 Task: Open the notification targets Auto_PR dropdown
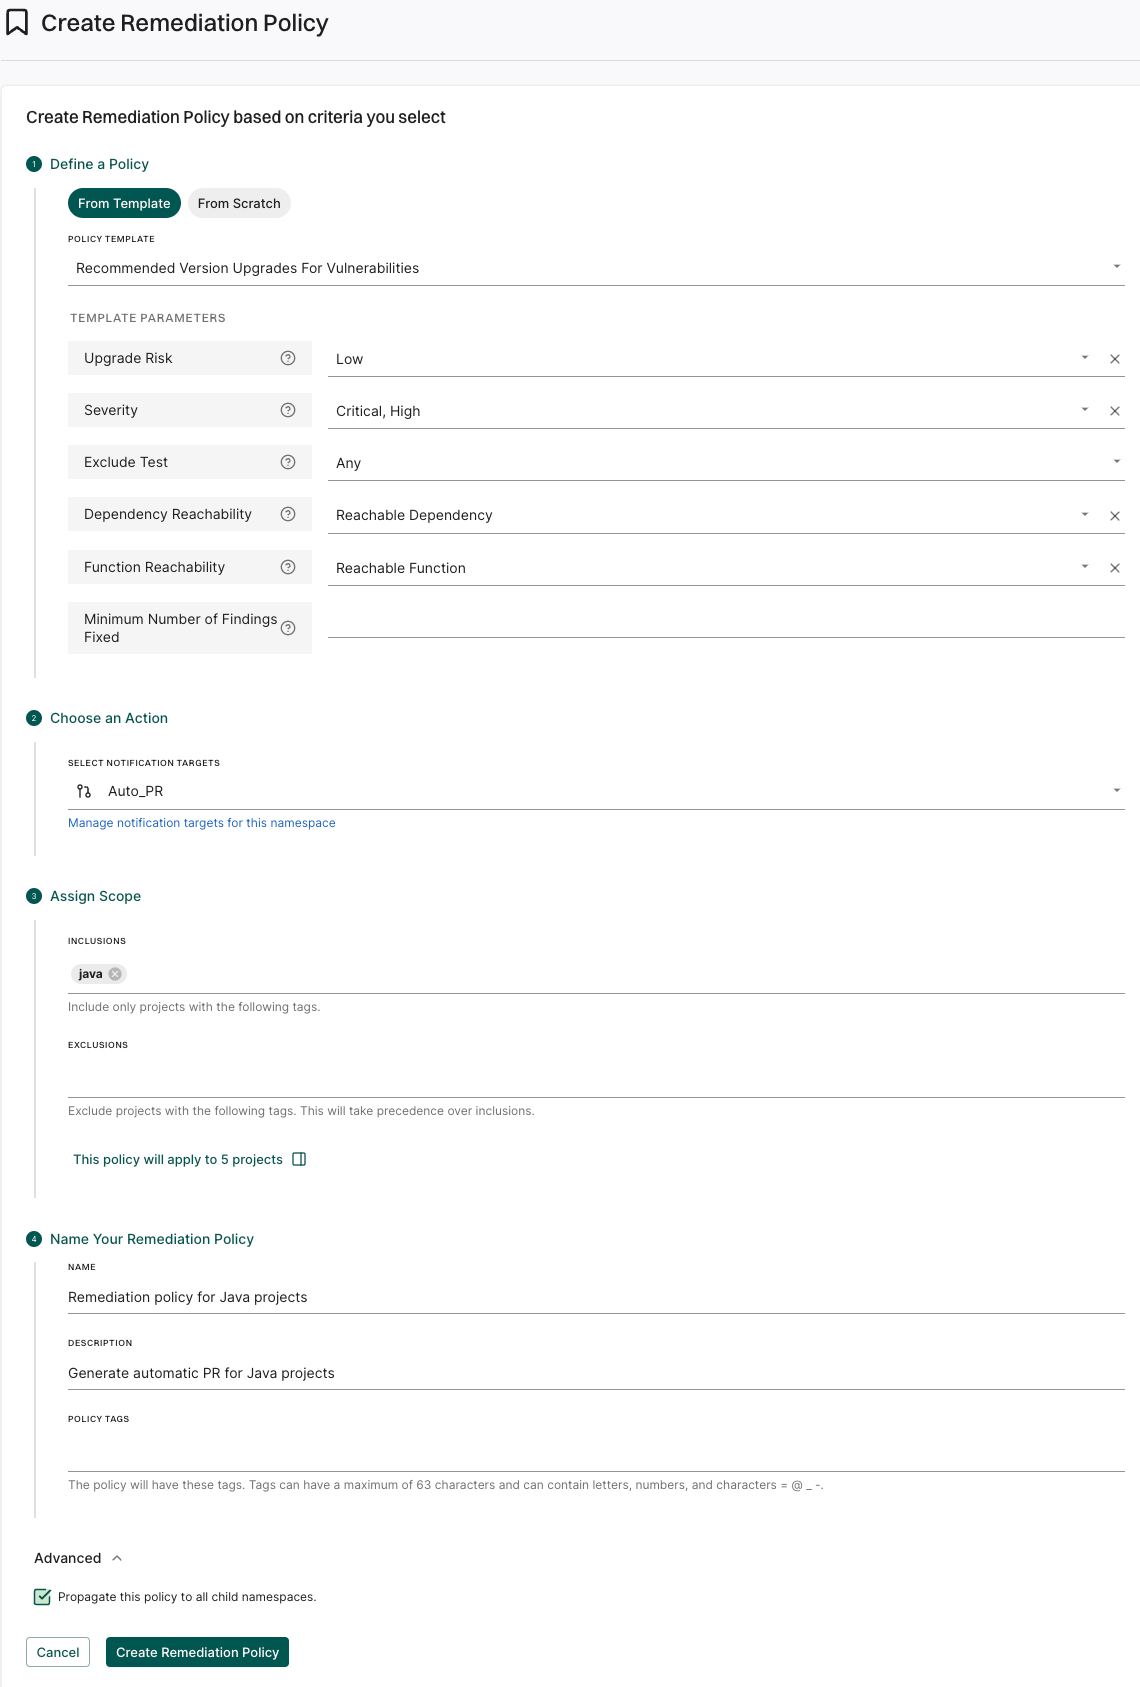(1116, 791)
